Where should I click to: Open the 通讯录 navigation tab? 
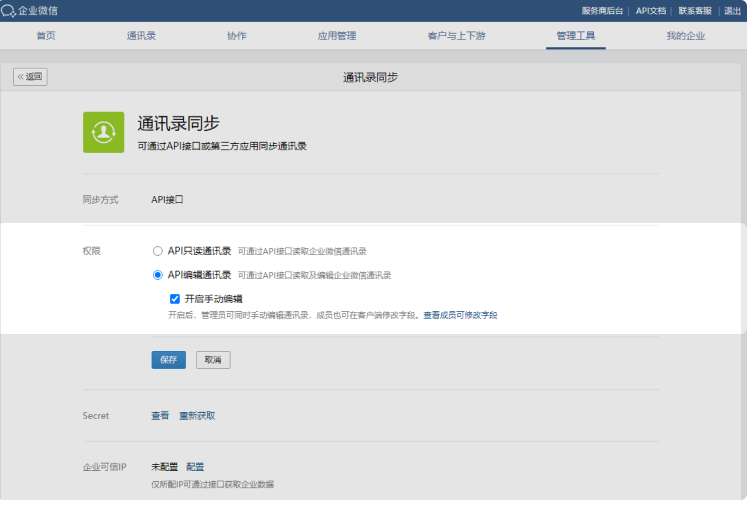[141, 36]
